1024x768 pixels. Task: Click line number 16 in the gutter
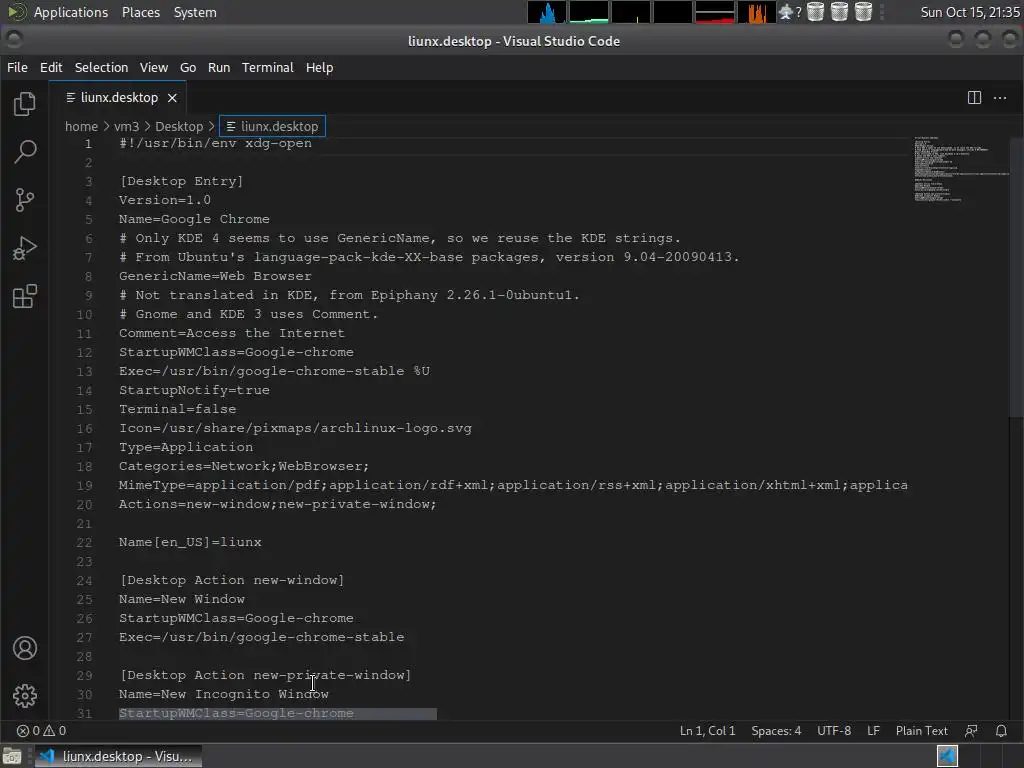click(x=85, y=428)
